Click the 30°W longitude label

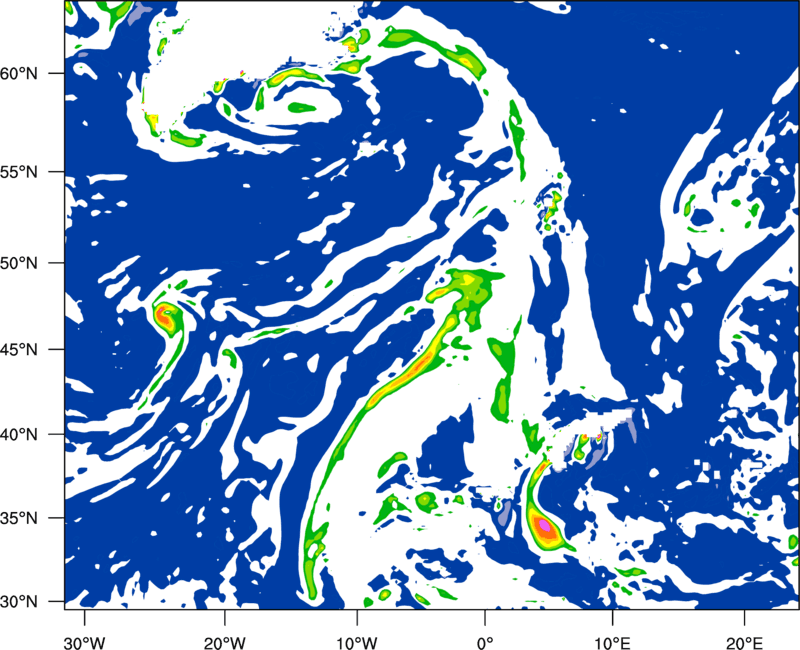[x=85, y=643]
